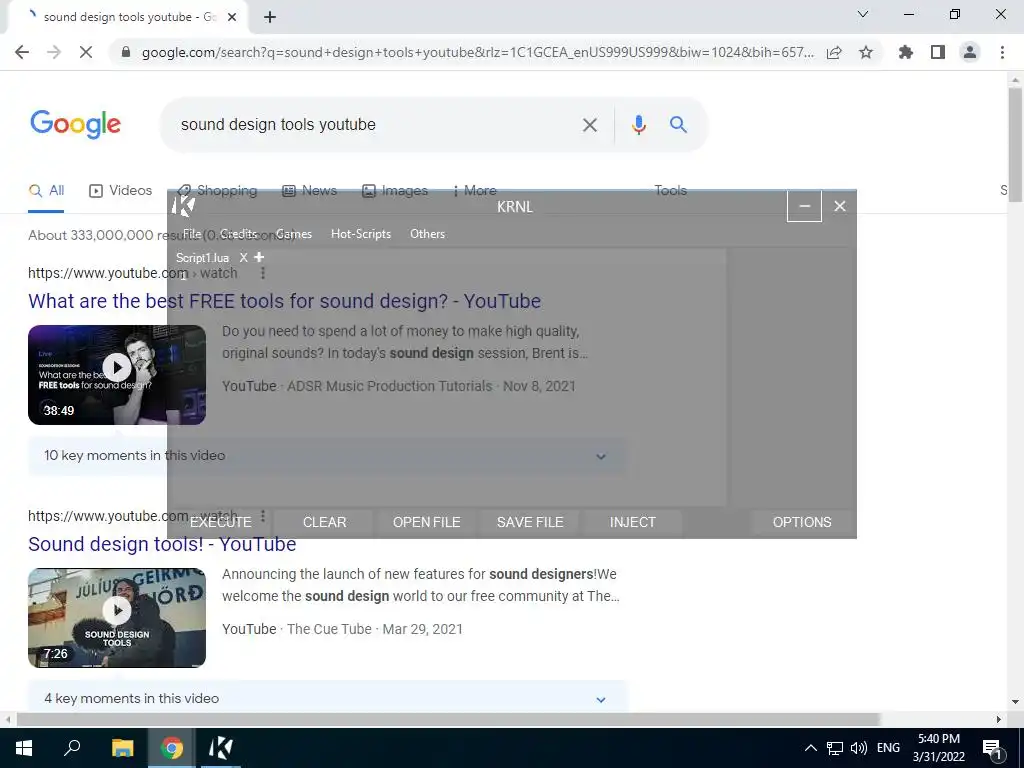Open 'What are the best FREE tools' result
The image size is (1024, 768).
coord(284,301)
